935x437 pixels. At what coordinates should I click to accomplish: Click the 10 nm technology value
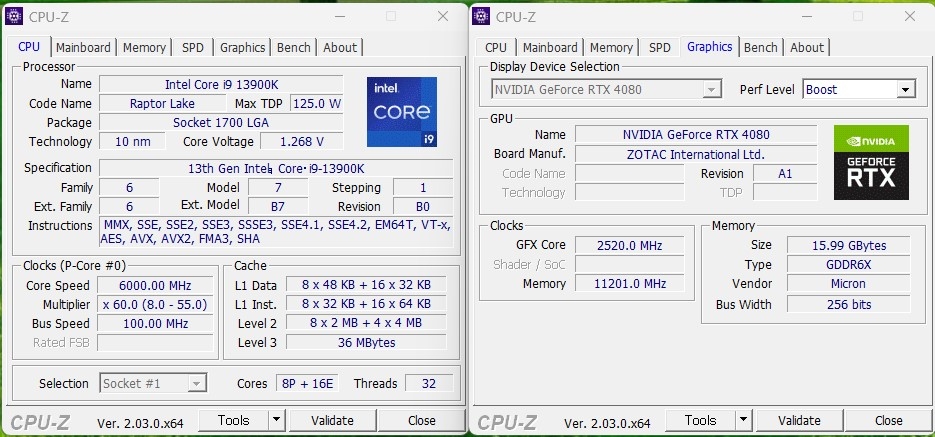tap(132, 141)
